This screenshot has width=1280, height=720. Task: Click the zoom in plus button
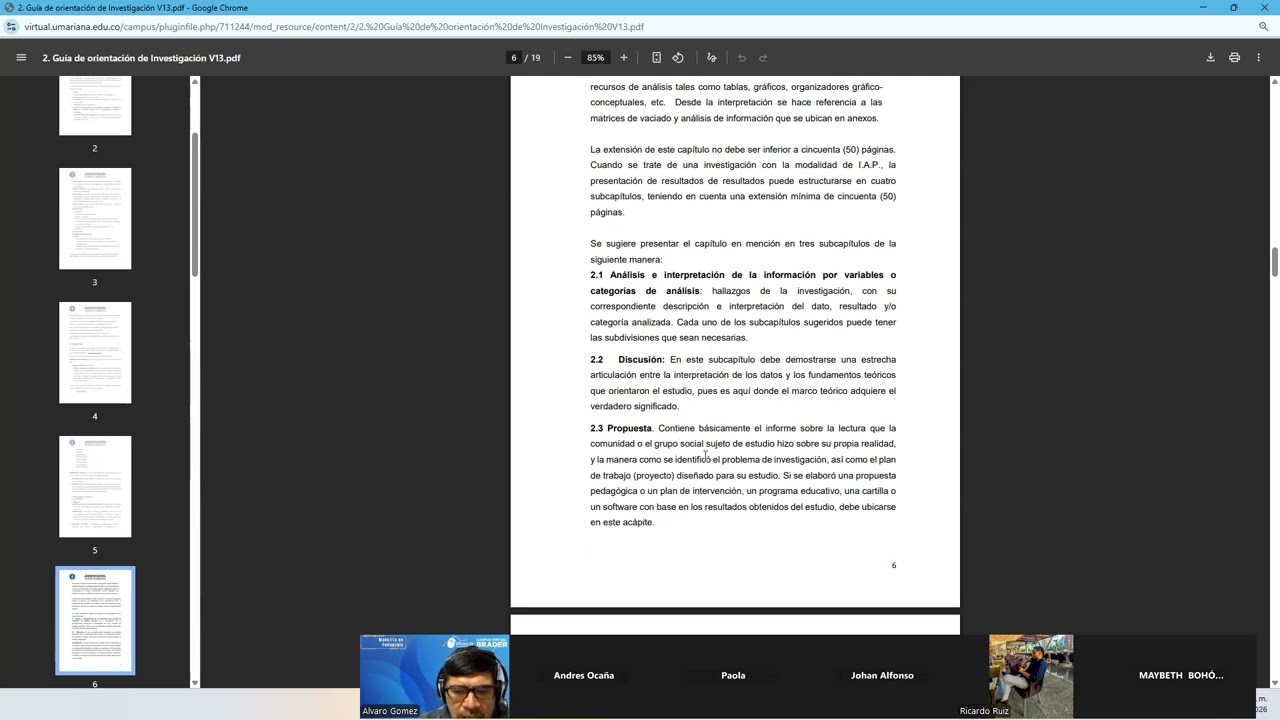pyautogui.click(x=624, y=58)
